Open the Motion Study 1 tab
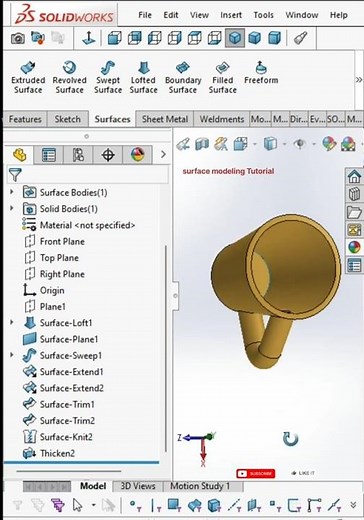Image resolution: width=364 pixels, height=520 pixels. coord(200,486)
